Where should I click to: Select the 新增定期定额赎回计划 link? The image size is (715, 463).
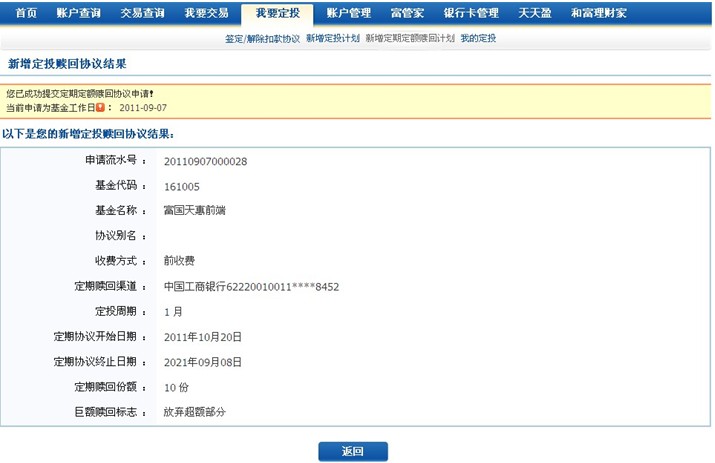(410, 38)
